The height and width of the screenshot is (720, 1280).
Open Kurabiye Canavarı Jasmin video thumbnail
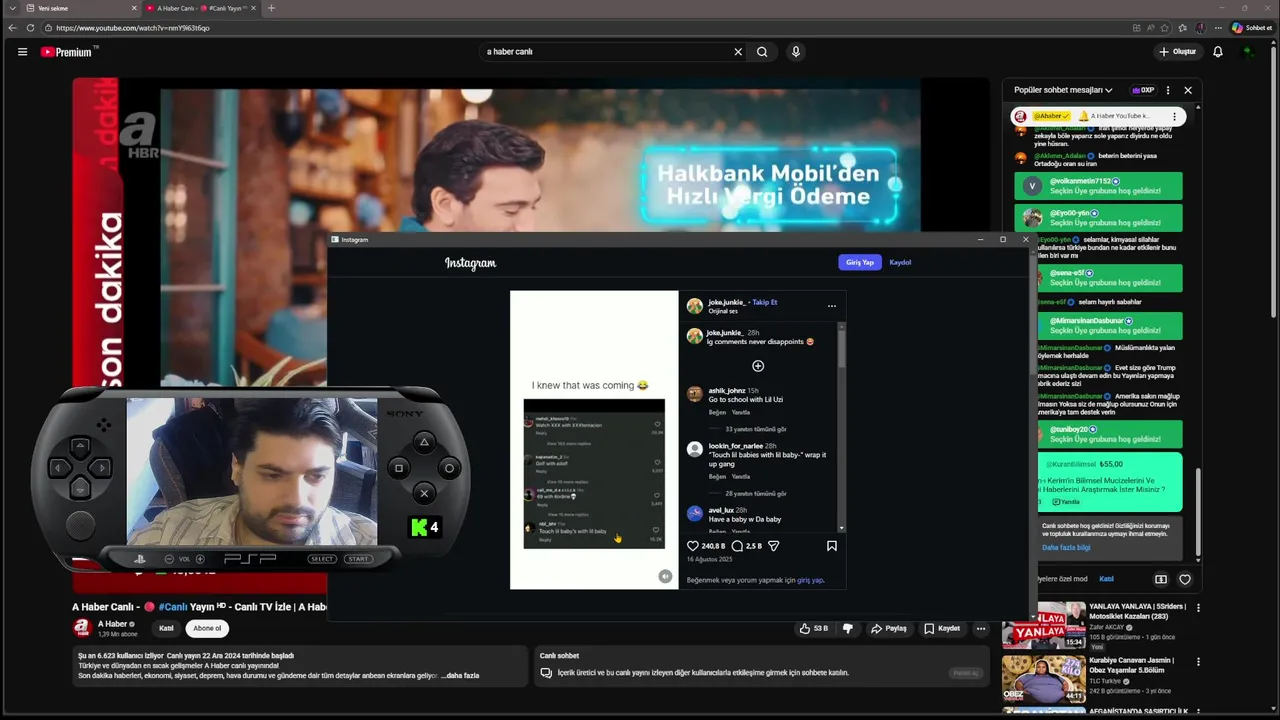tap(1044, 679)
